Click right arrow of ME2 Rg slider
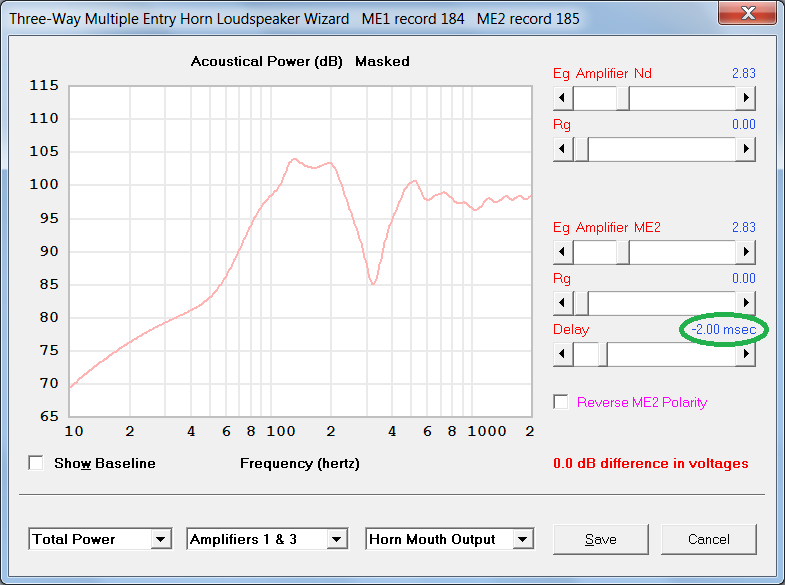This screenshot has width=785, height=585. [x=745, y=303]
